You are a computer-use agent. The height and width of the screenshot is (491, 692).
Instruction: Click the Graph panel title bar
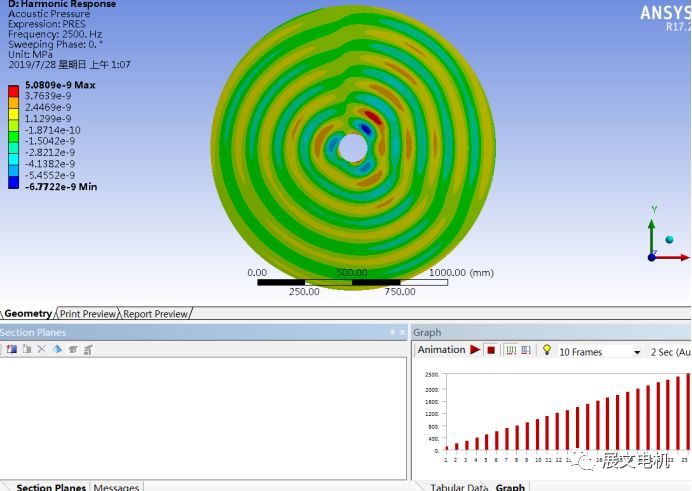[552, 332]
